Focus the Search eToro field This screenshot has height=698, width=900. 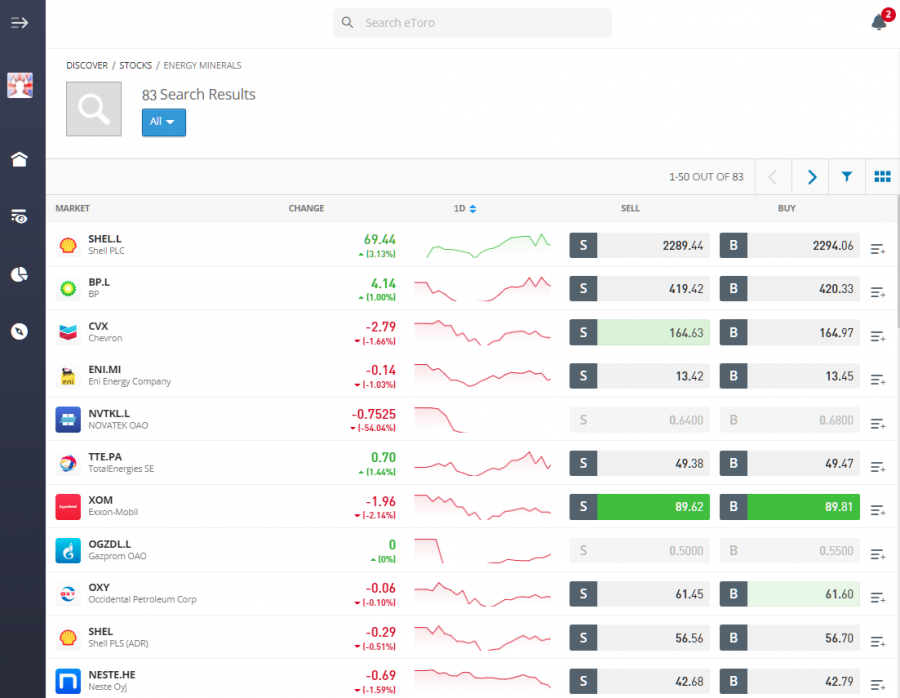tap(472, 23)
